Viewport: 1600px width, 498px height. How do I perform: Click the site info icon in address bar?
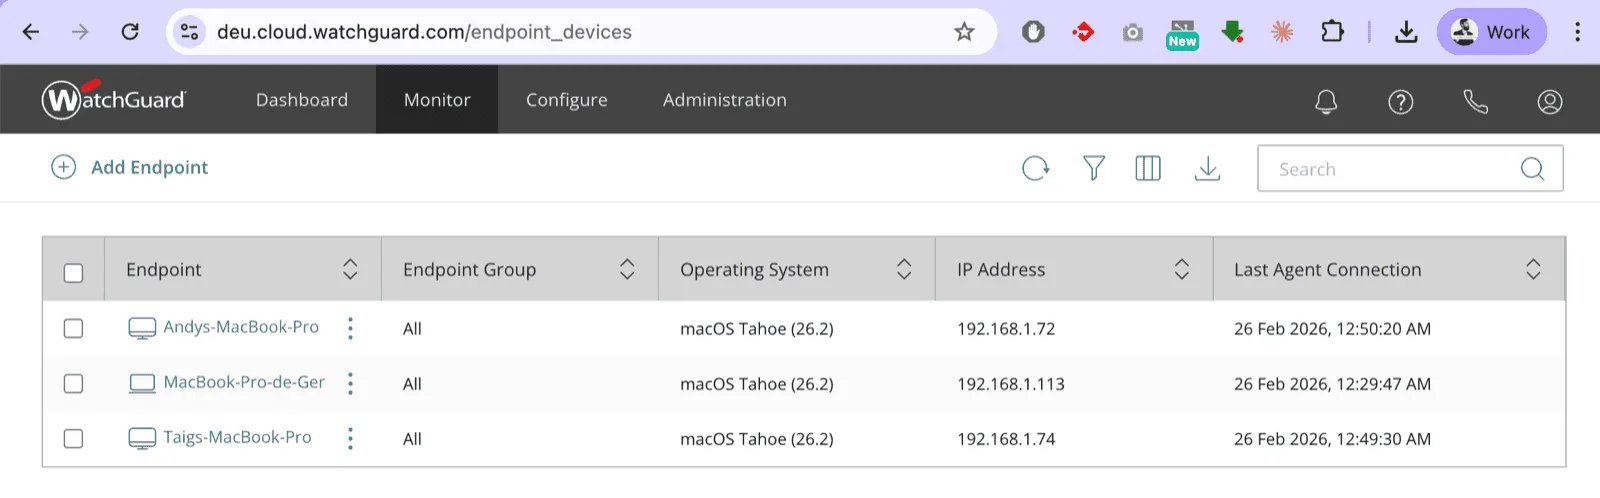click(x=189, y=32)
